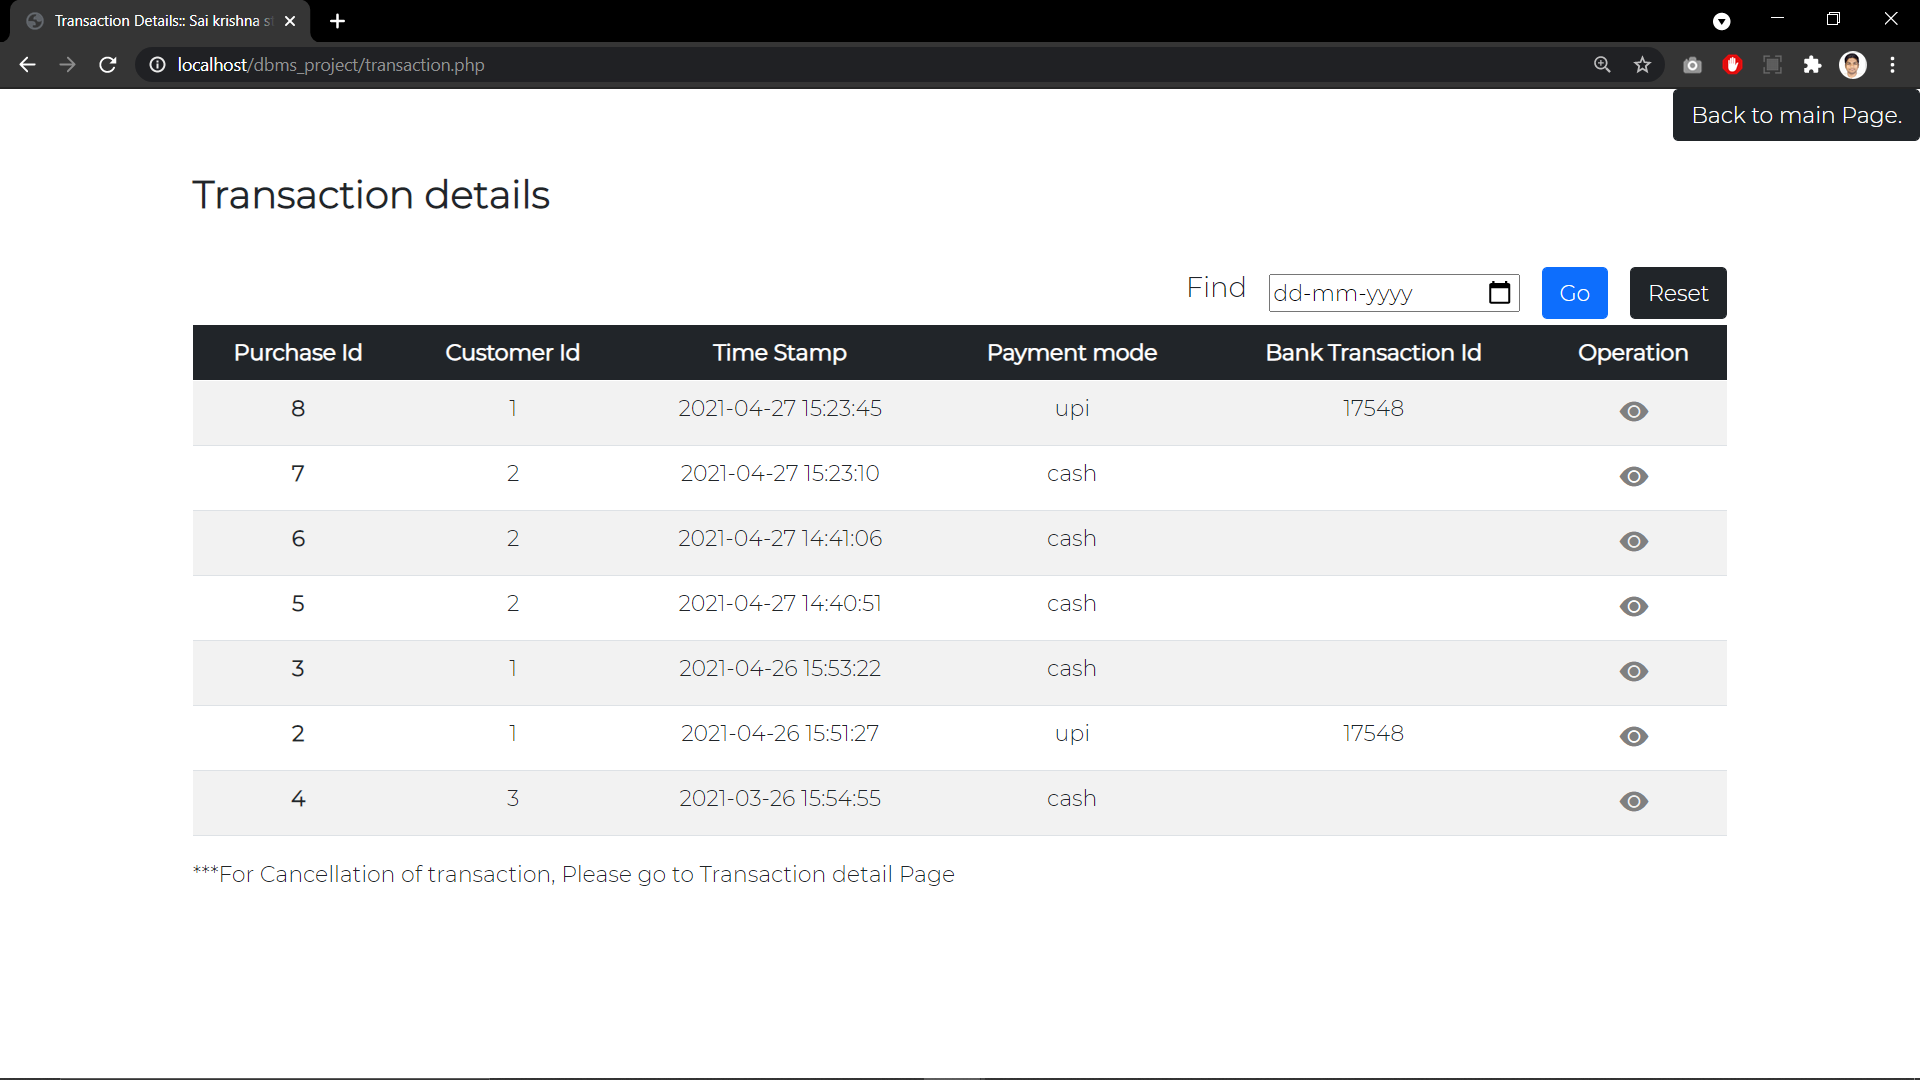Bookmark this page with the star

pyautogui.click(x=1642, y=65)
